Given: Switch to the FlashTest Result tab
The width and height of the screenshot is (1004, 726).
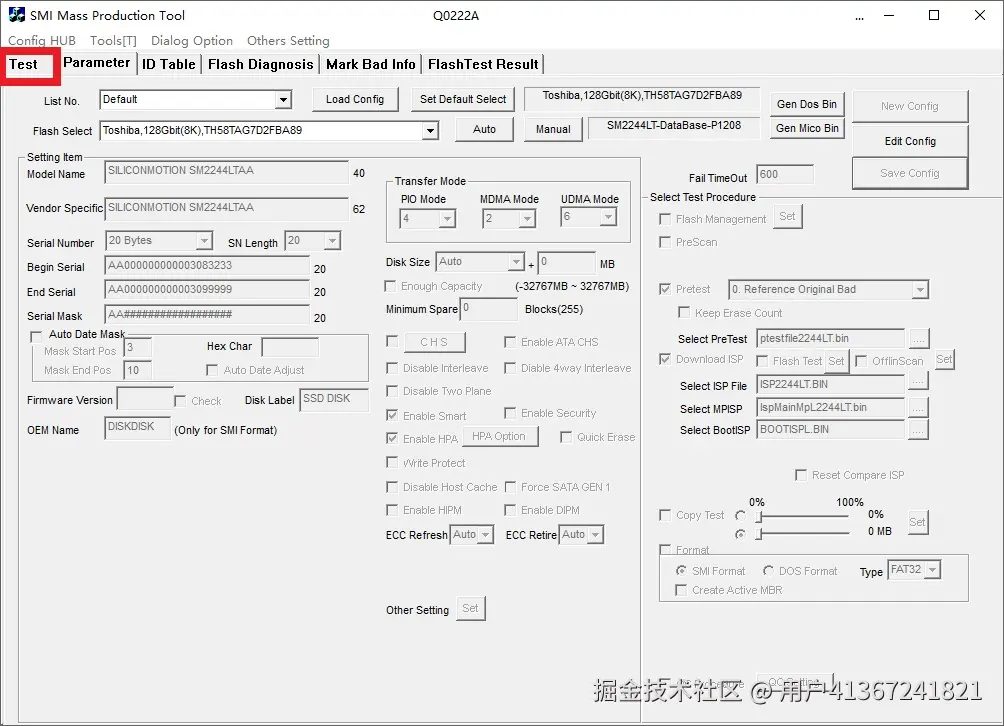Looking at the screenshot, I should [483, 64].
